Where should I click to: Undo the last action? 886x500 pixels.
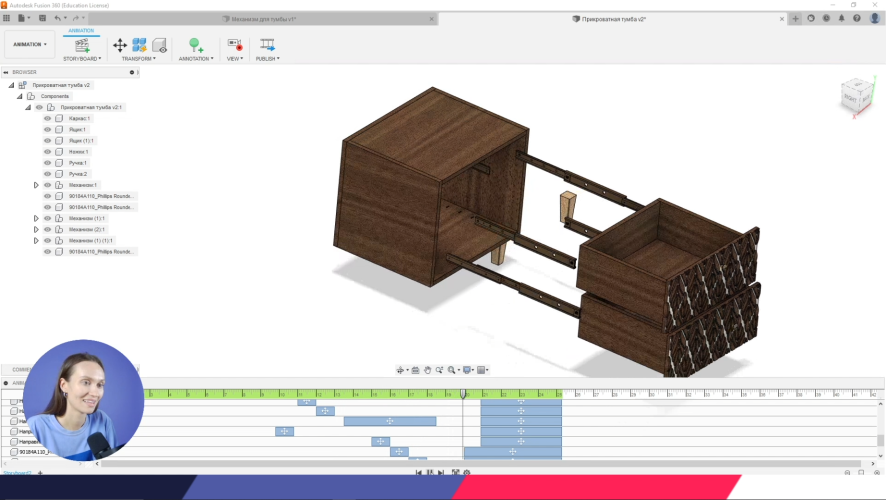click(58, 18)
